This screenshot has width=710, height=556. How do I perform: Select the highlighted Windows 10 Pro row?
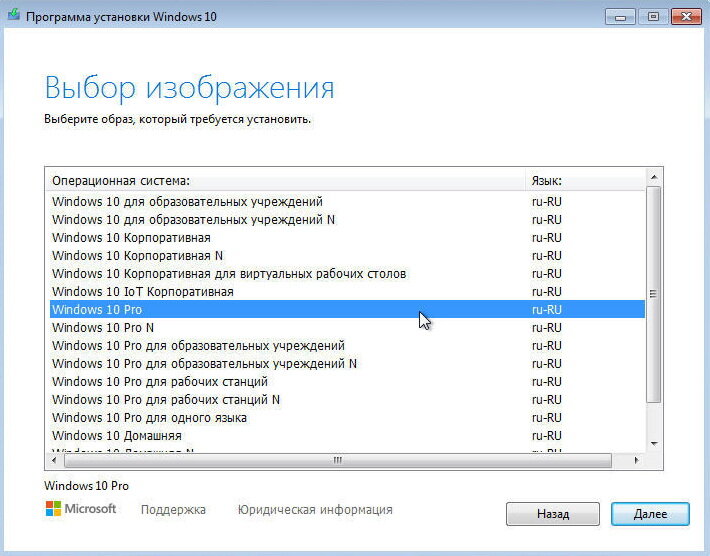click(347, 309)
